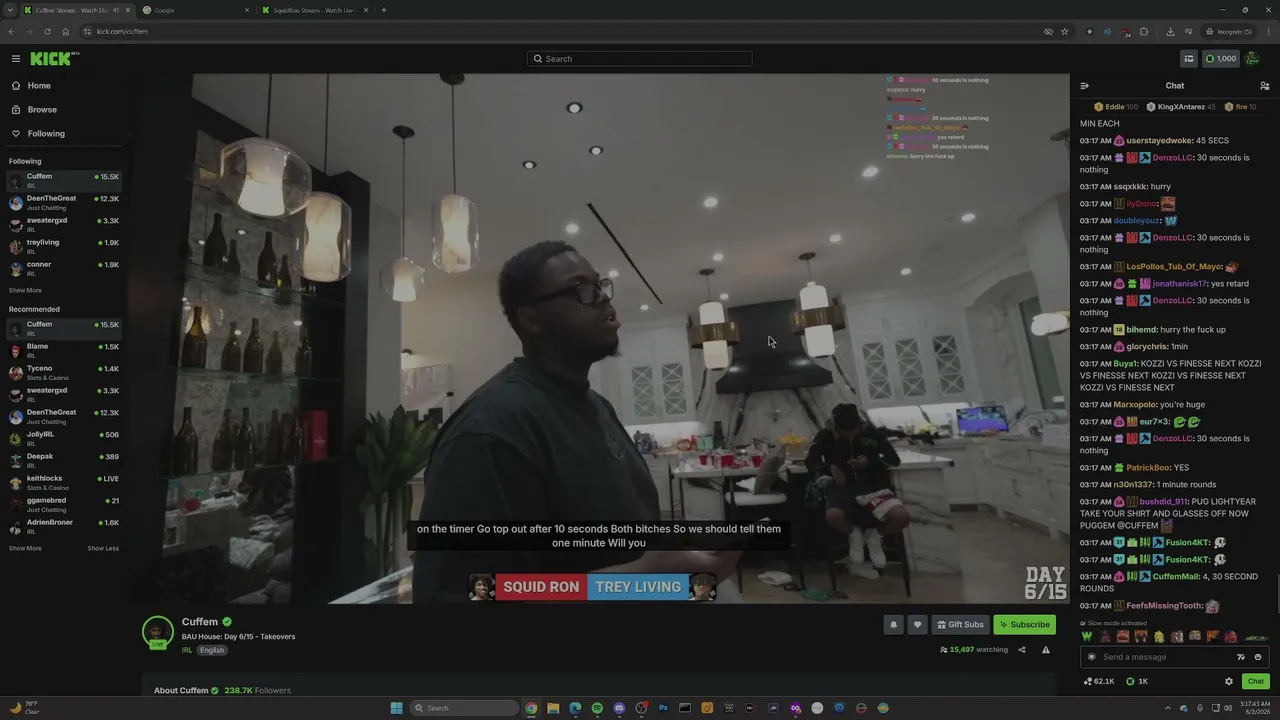The width and height of the screenshot is (1280, 720).
Task: Click the Incognito indicator
Action: tap(1229, 31)
